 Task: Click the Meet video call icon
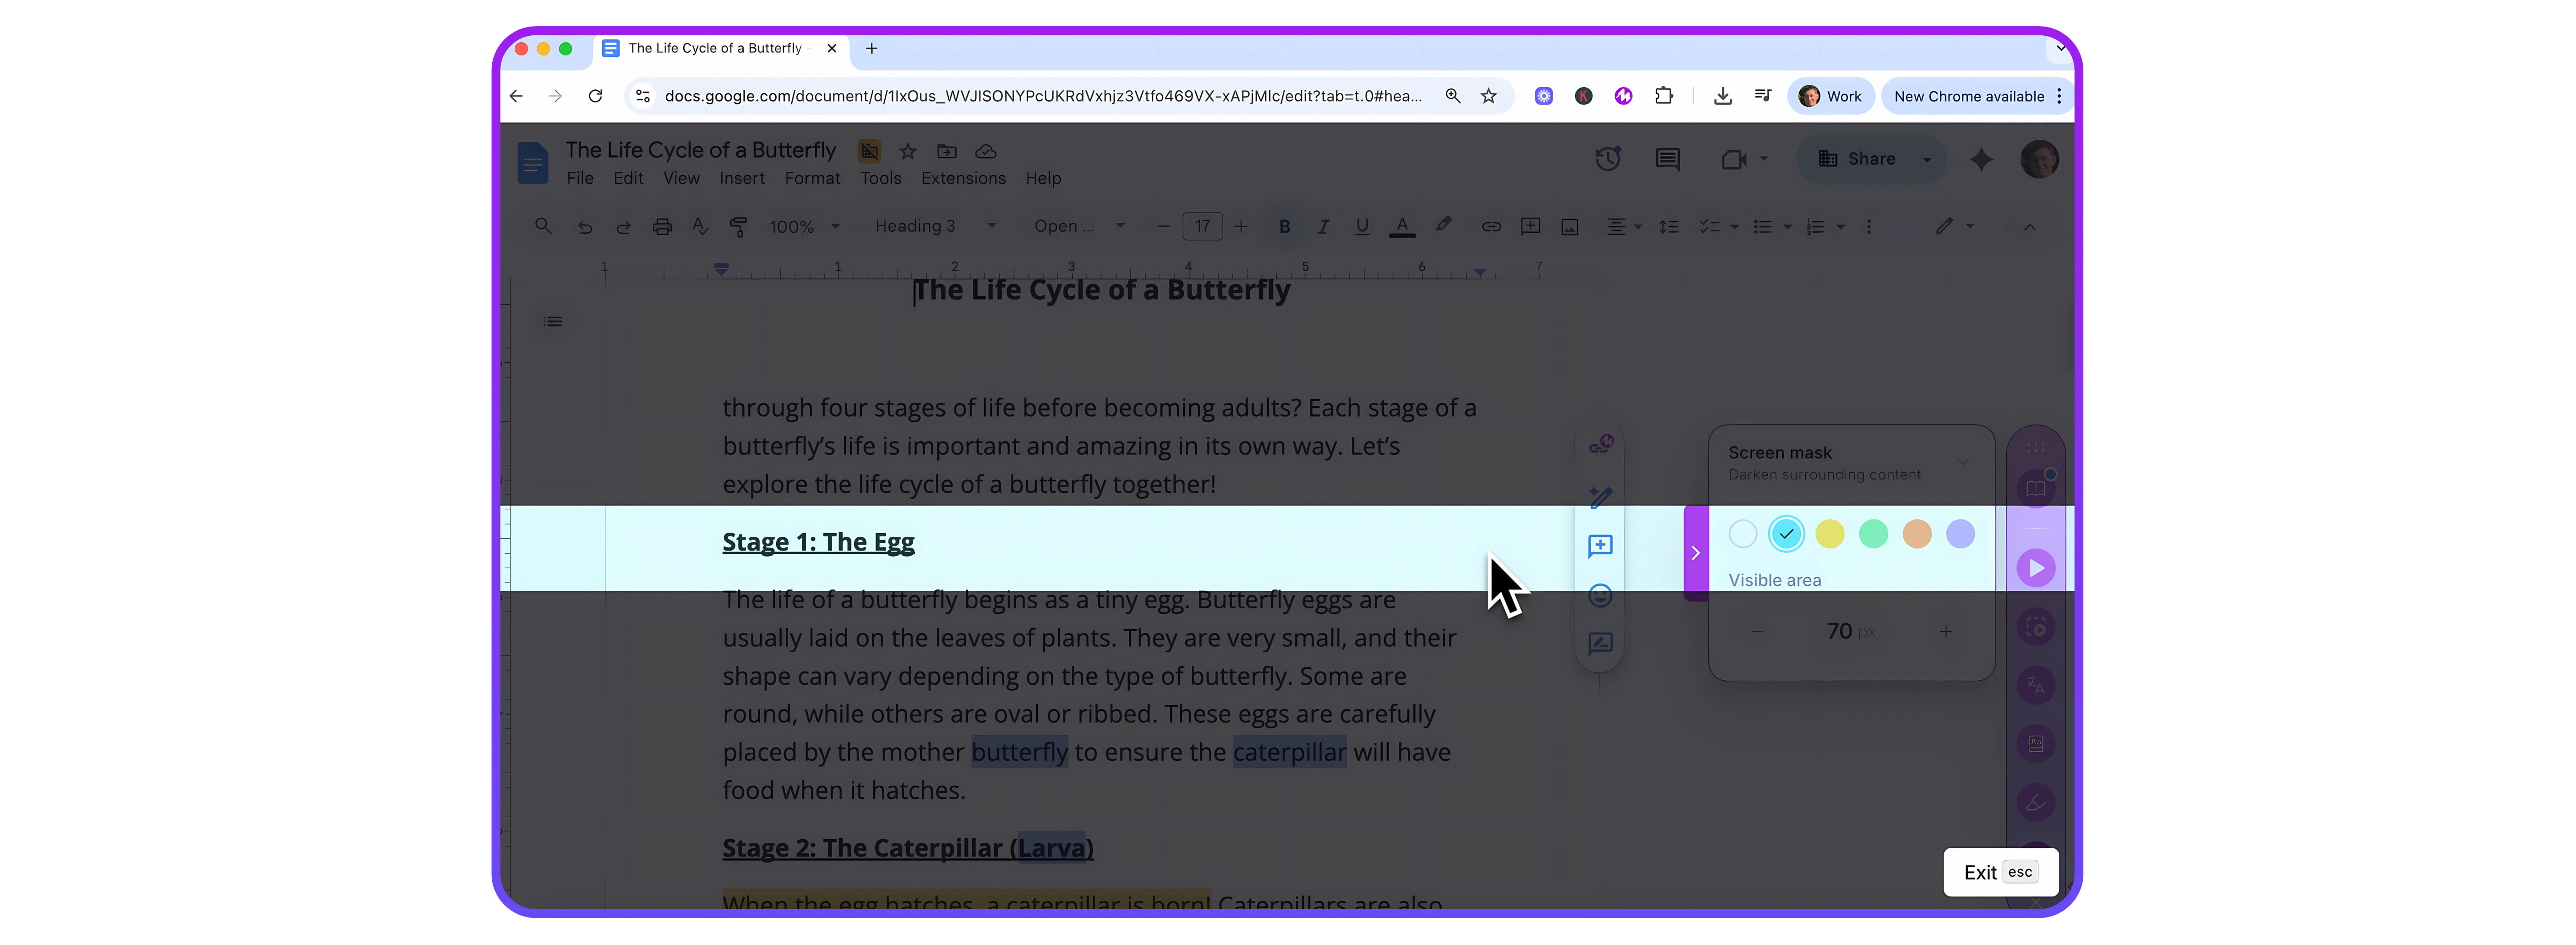tap(1734, 159)
